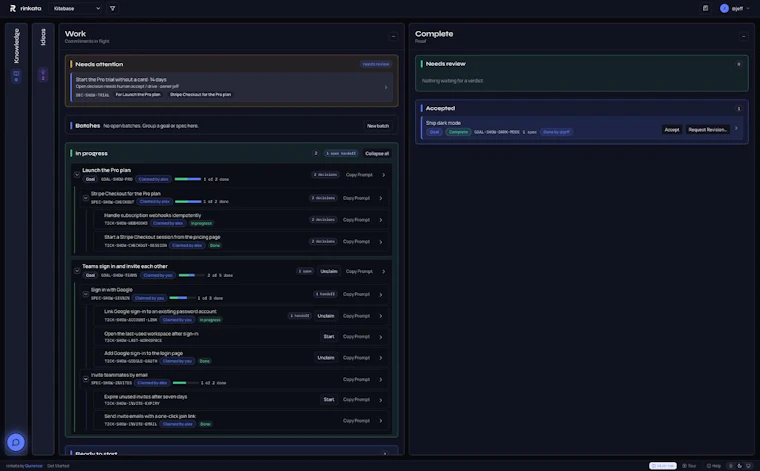Unclaim Link Google sign-in ticket
The image size is (760, 471).
coord(326,315)
